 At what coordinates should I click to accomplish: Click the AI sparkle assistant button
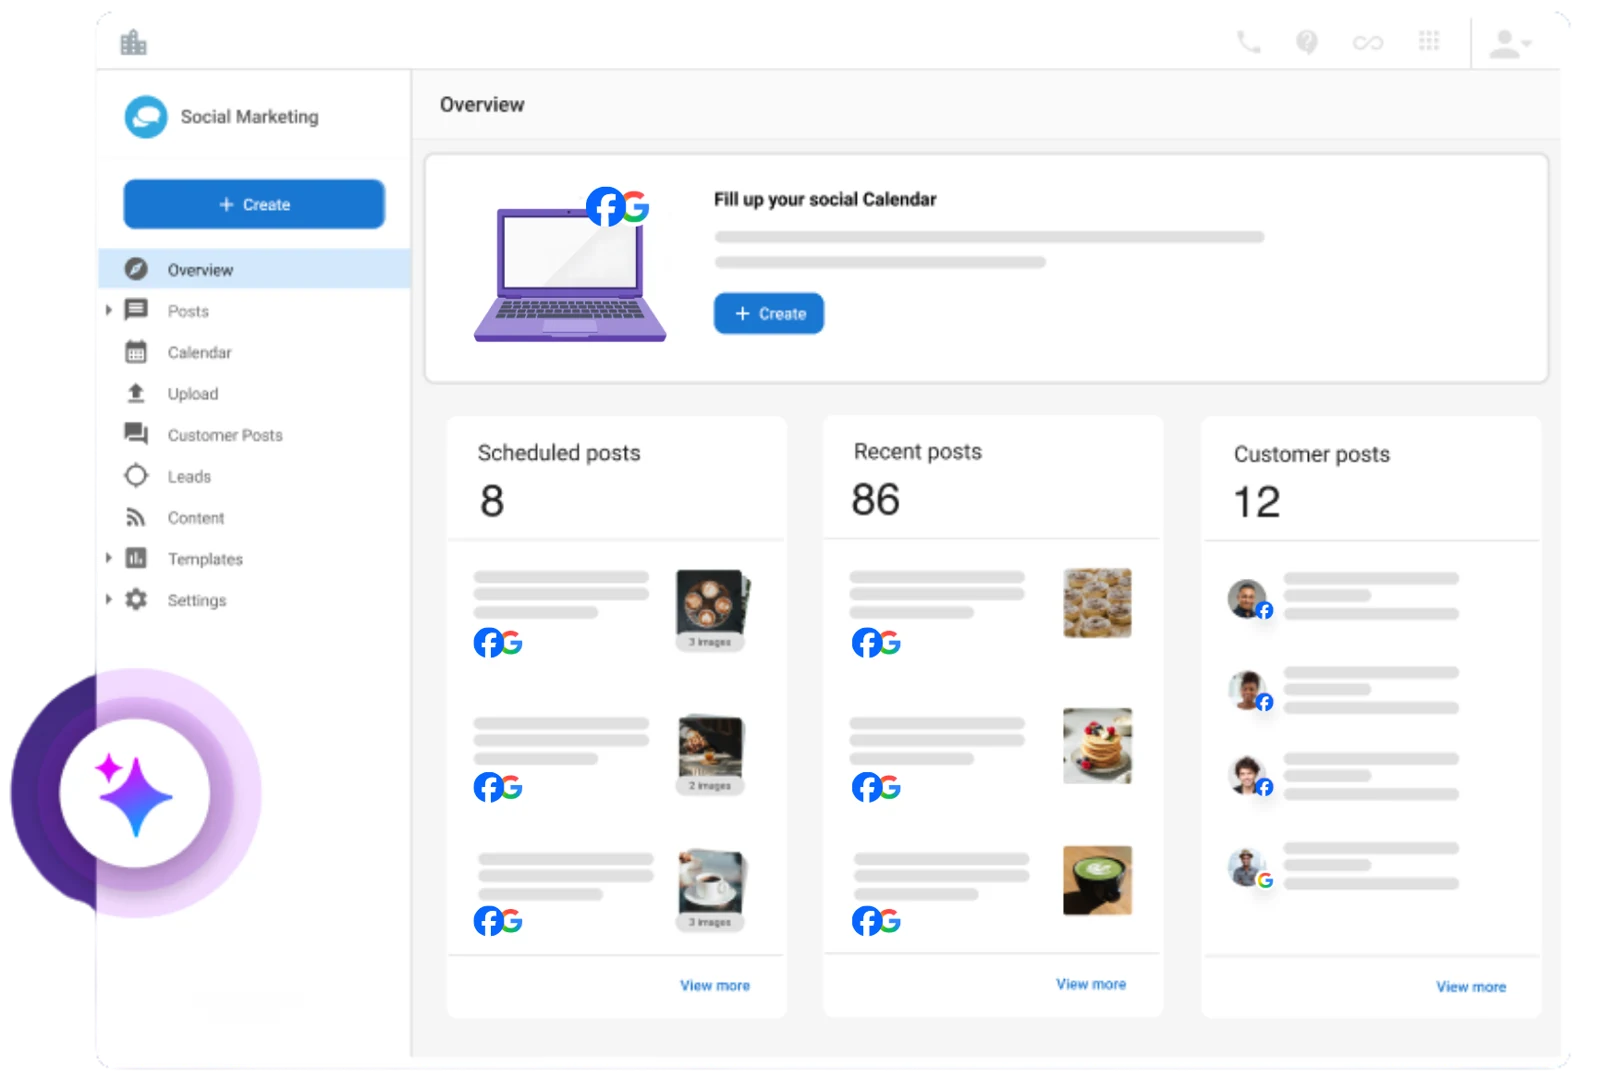(x=135, y=794)
